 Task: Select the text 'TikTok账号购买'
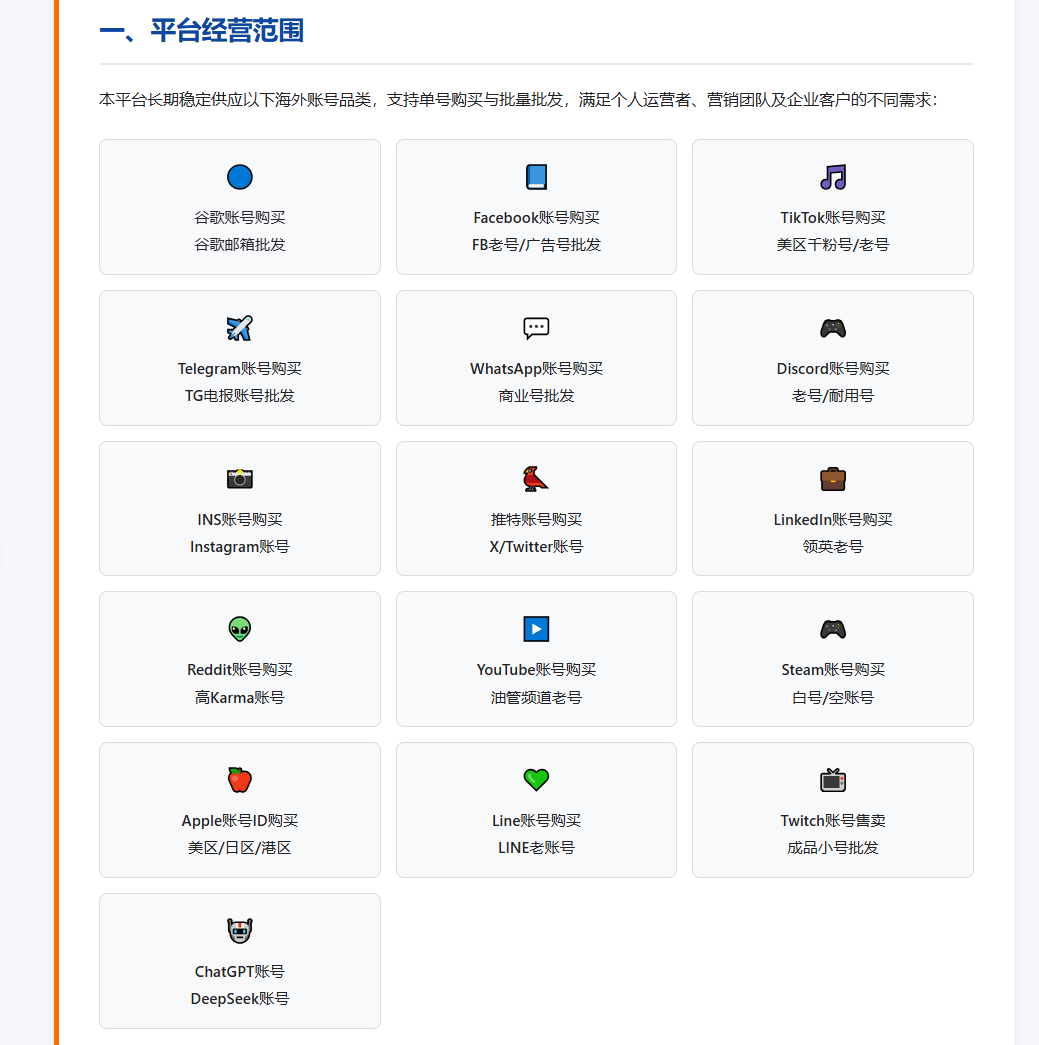coord(833,218)
